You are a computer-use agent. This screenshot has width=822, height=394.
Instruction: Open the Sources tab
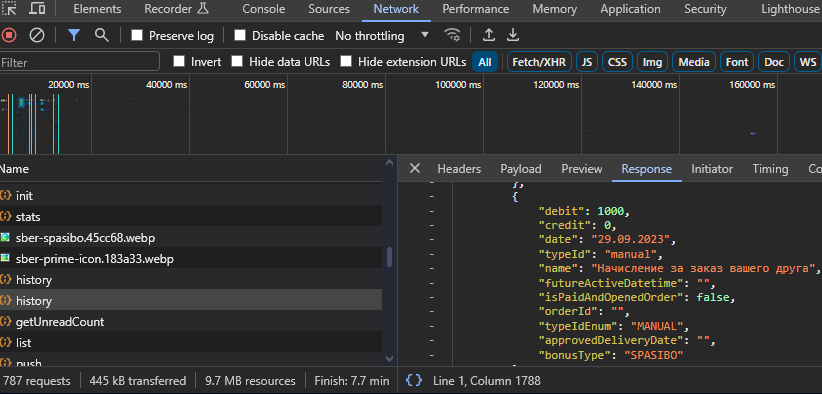(329, 9)
